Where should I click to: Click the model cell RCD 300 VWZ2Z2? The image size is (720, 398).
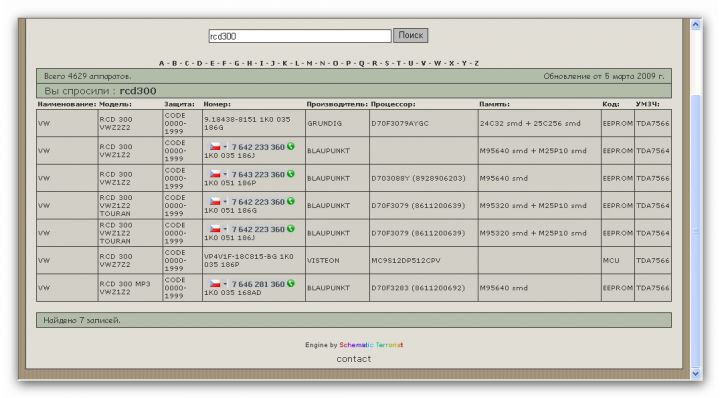(x=130, y=123)
